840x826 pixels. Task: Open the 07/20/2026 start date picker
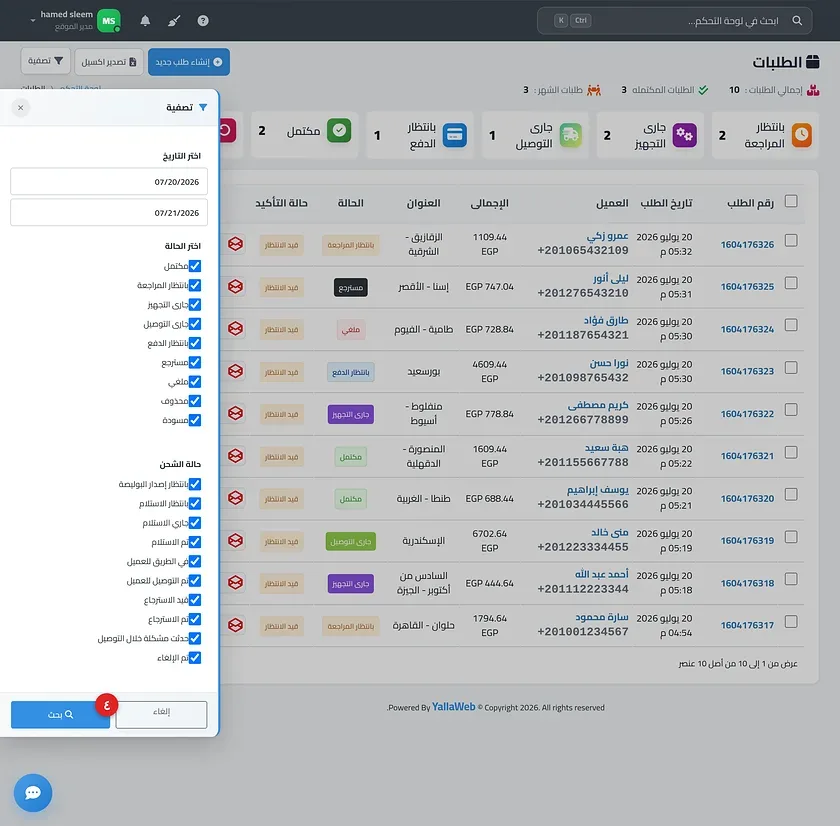[109, 182]
